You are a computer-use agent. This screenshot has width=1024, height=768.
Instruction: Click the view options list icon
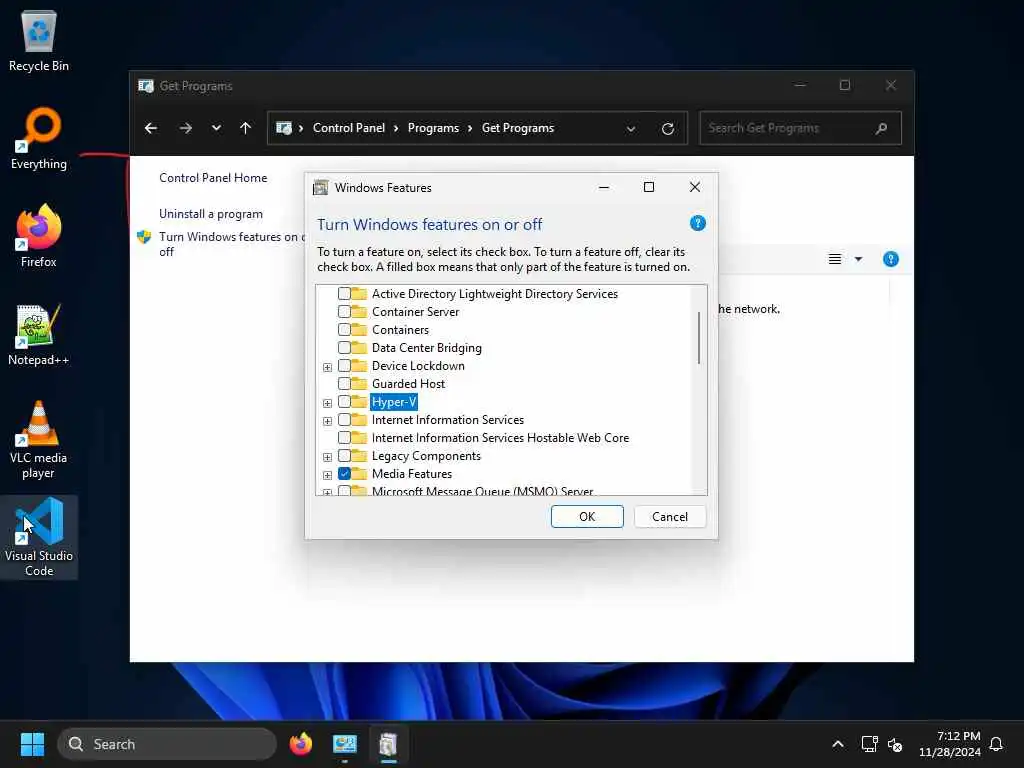(835, 259)
